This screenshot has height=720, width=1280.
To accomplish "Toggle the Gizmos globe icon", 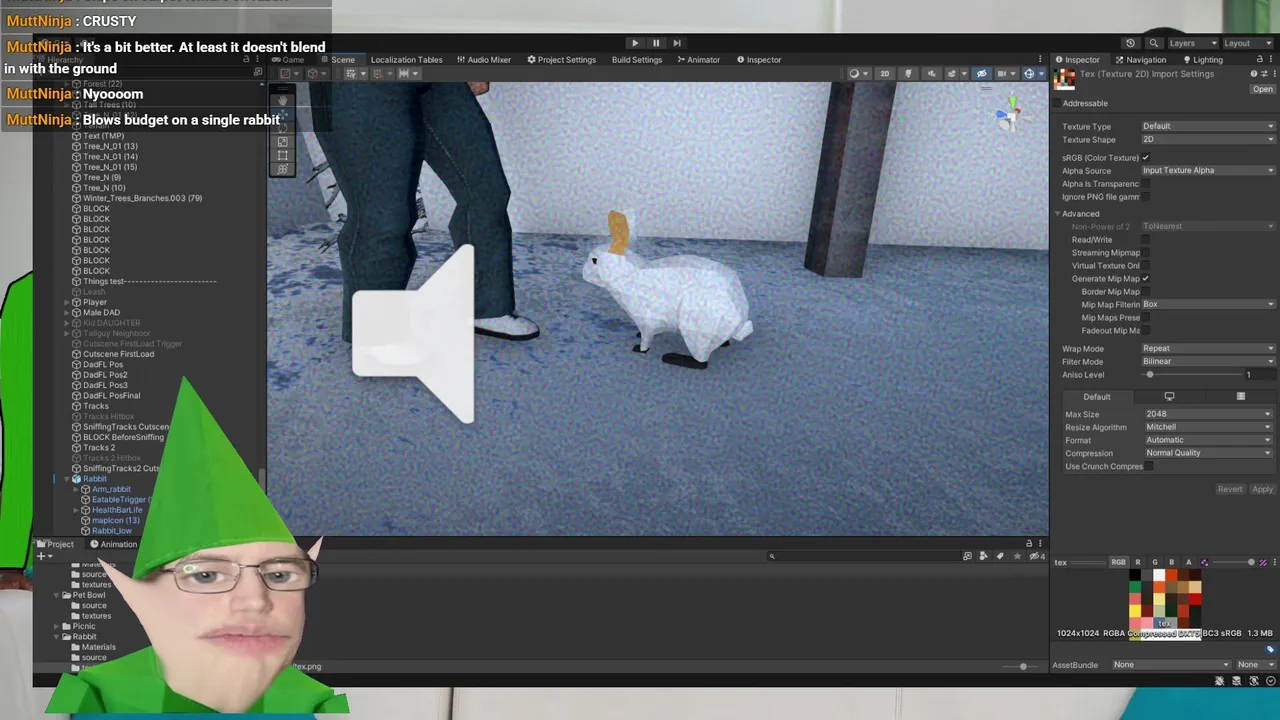I will click(x=1029, y=73).
